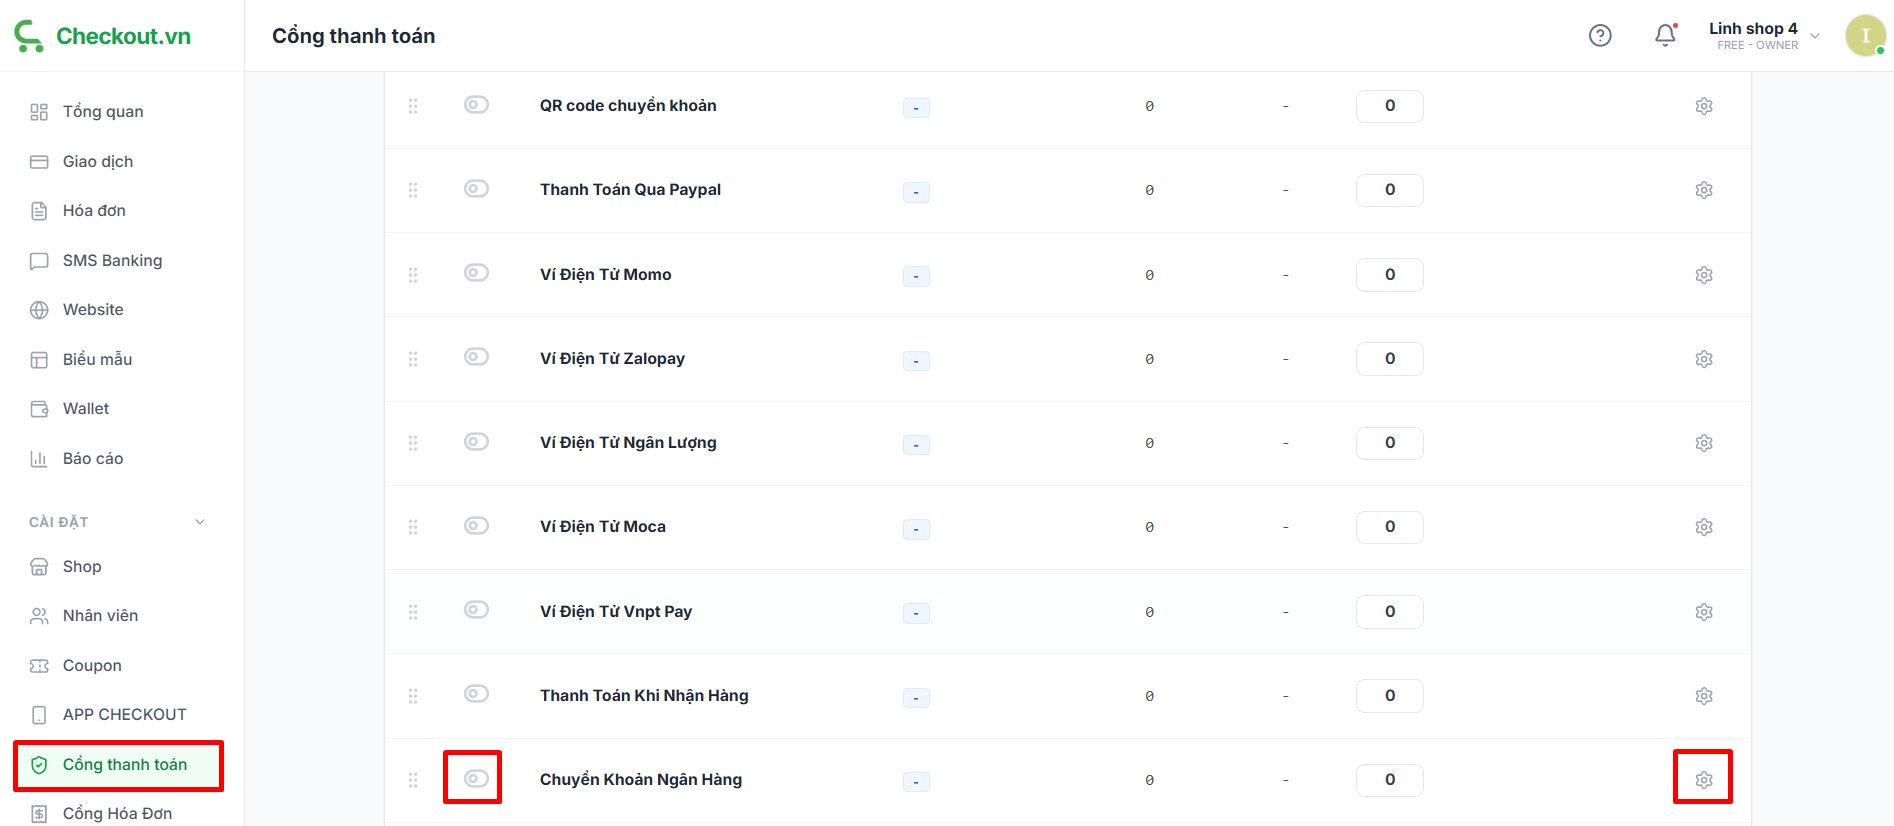
Task: Open the help question mark icon
Action: [x=1600, y=36]
